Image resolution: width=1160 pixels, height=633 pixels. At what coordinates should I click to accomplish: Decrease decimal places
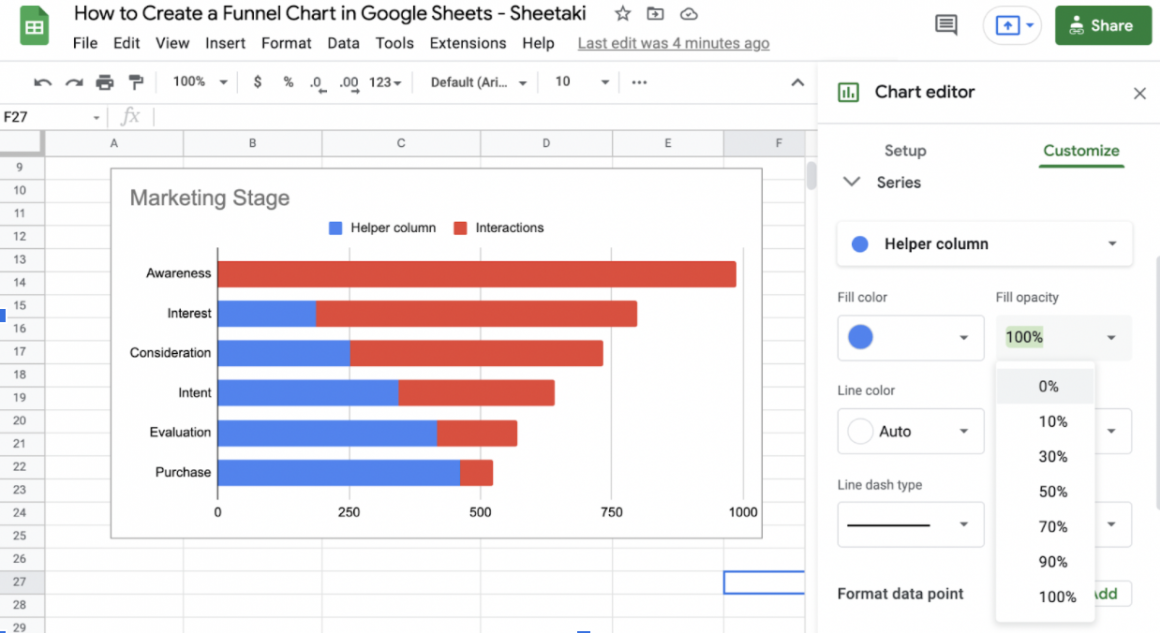pos(316,82)
